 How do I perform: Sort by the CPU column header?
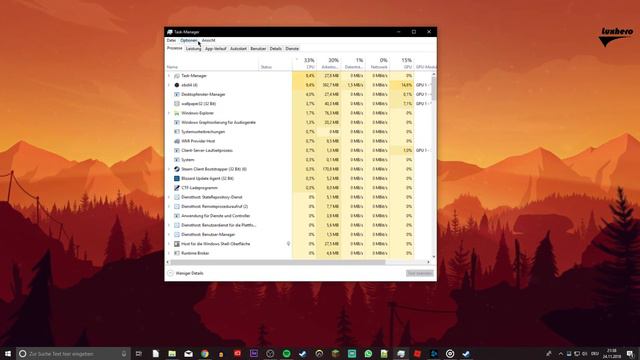pos(304,63)
